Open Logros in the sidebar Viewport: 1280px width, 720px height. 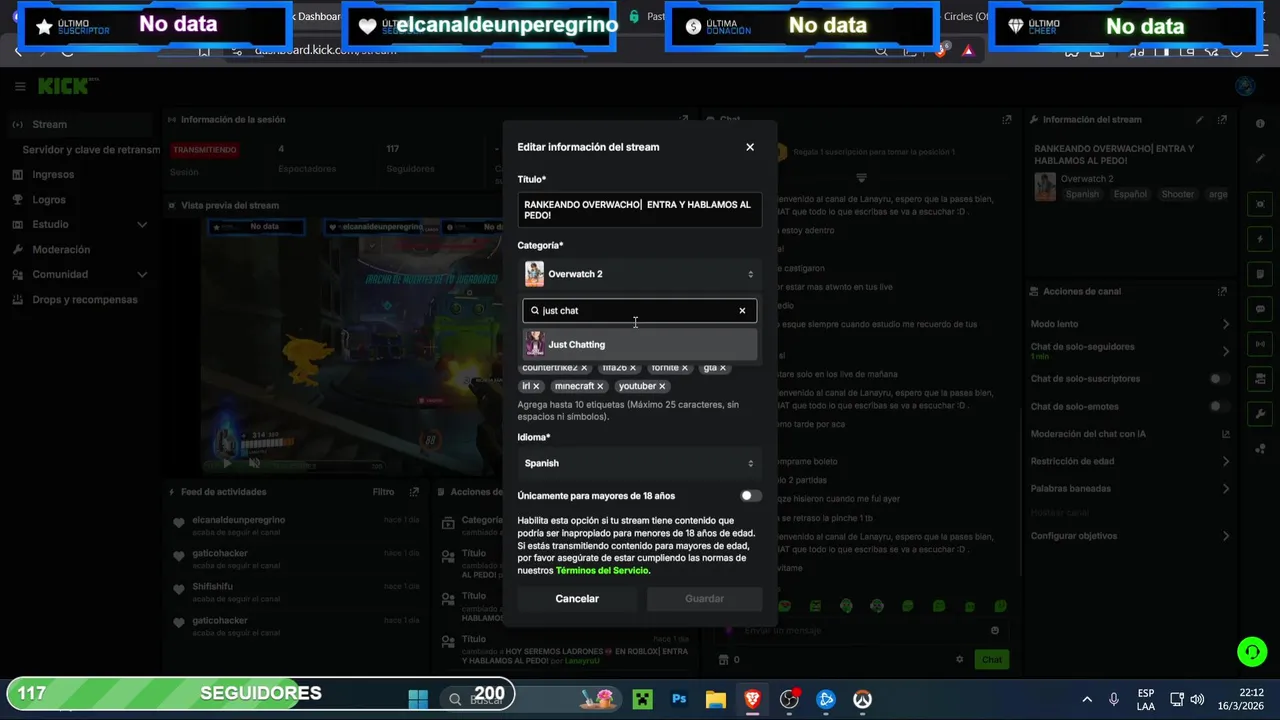tap(49, 200)
